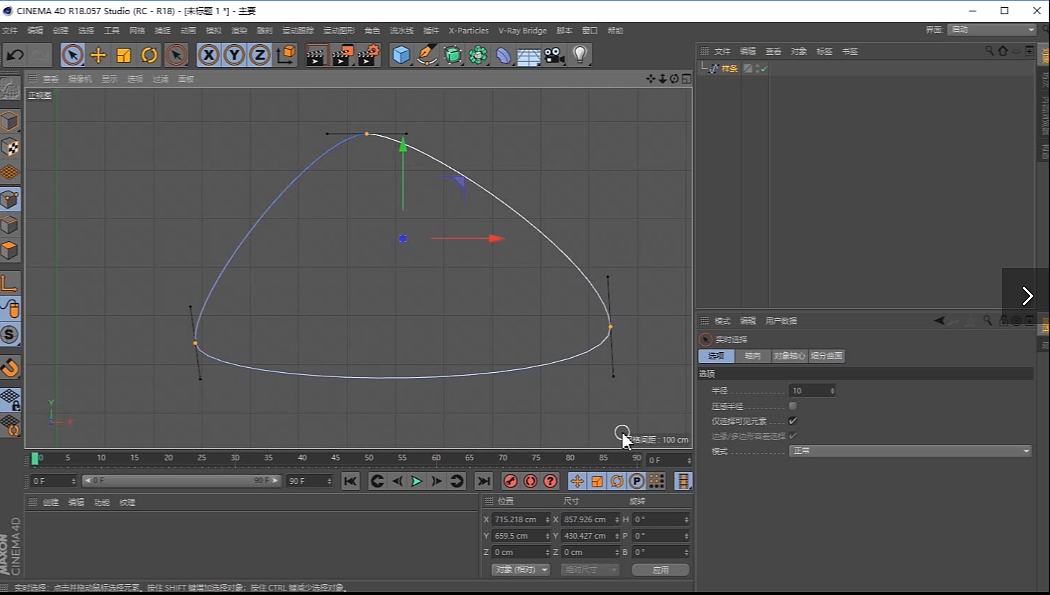Select the Spline Pen tool icon
1050x595 pixels.
[427, 55]
